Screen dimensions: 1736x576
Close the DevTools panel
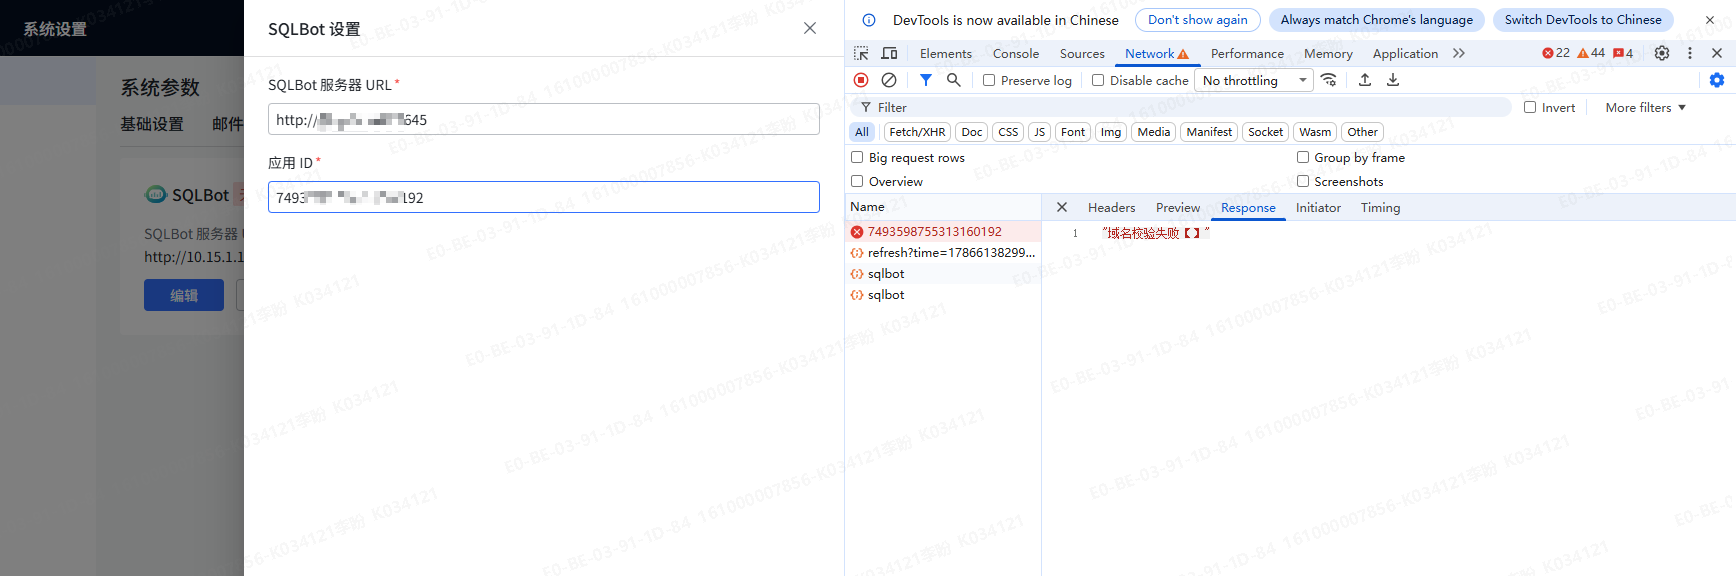click(x=1717, y=53)
